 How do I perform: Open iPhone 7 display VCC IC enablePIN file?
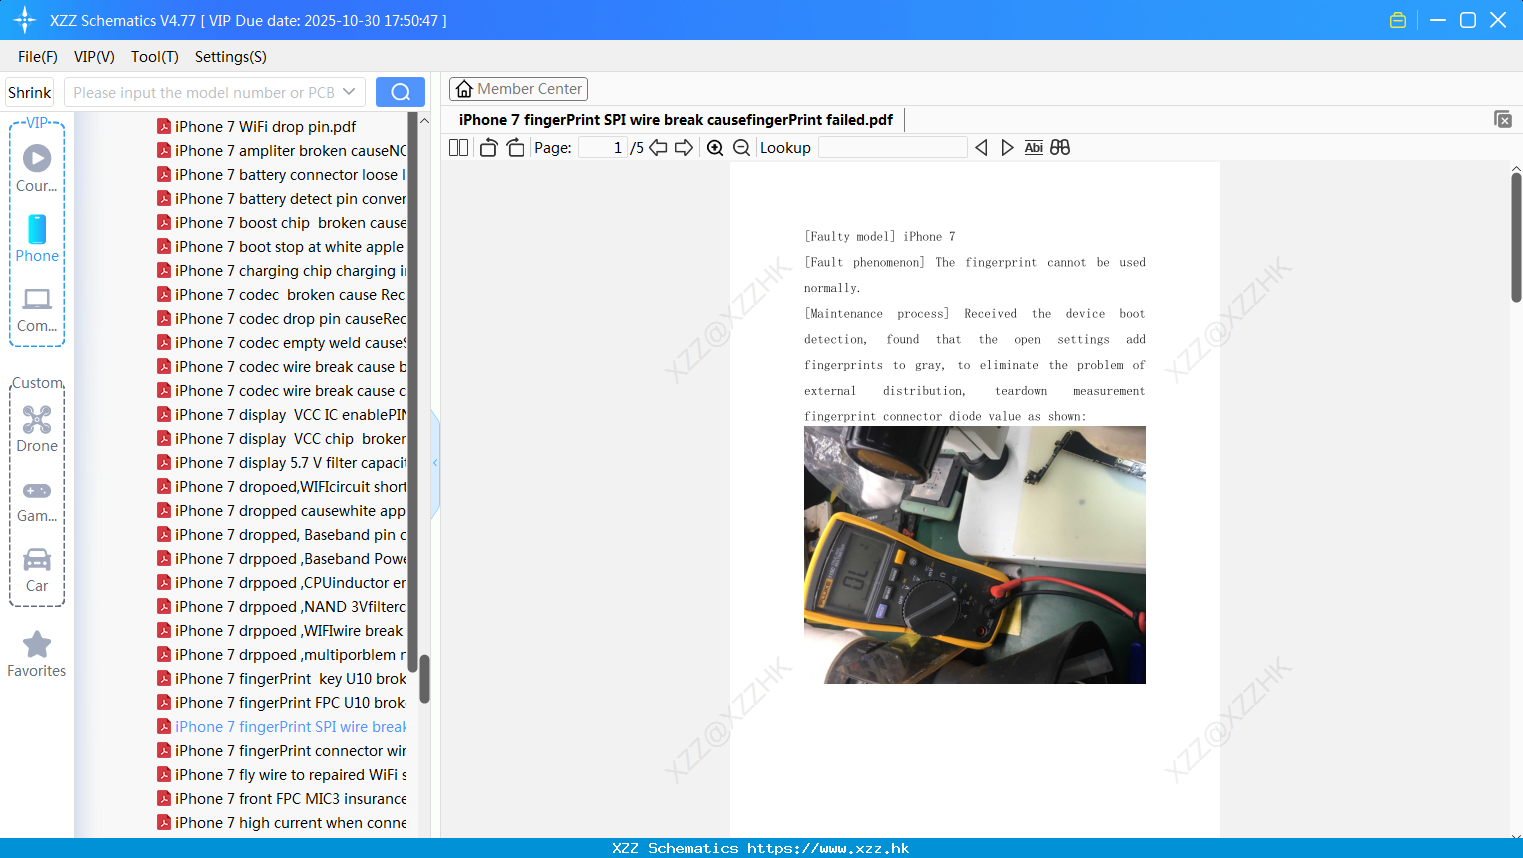pyautogui.click(x=291, y=414)
